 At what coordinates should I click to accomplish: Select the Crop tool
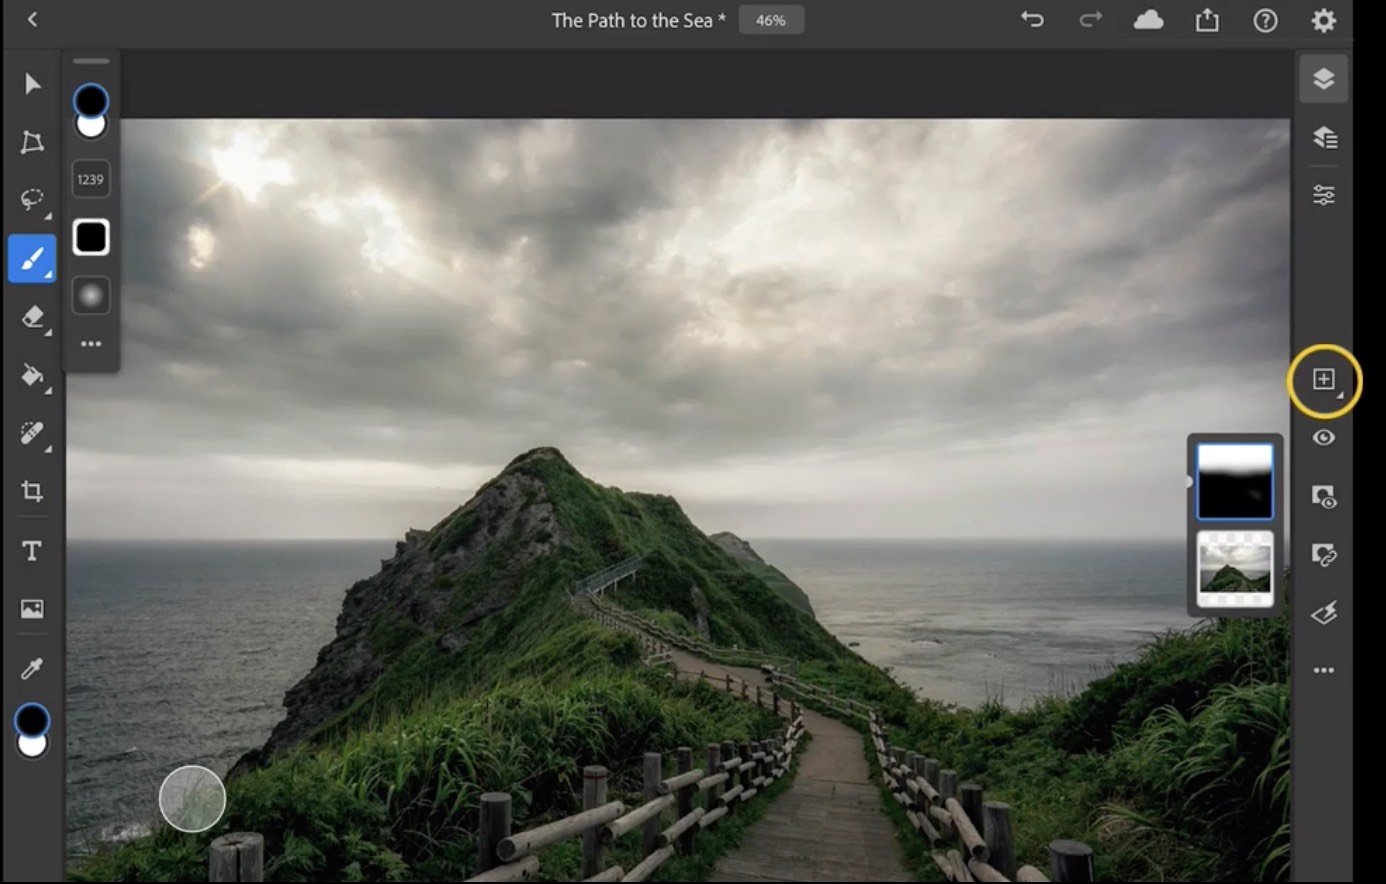pyautogui.click(x=32, y=491)
